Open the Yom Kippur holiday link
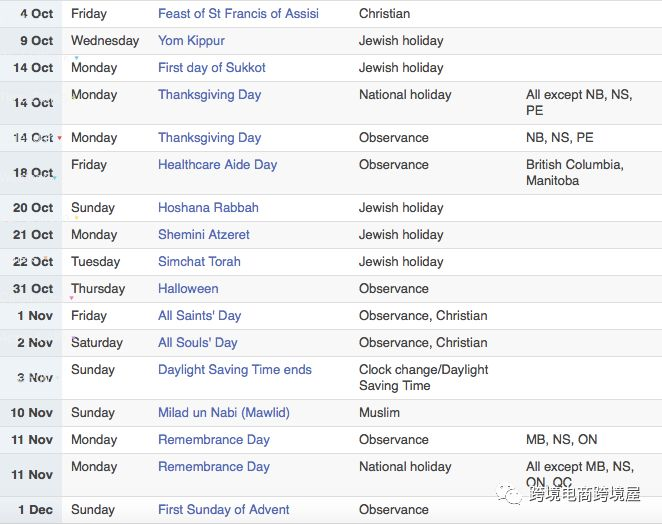Screen dimensions: 662x524 (x=191, y=41)
